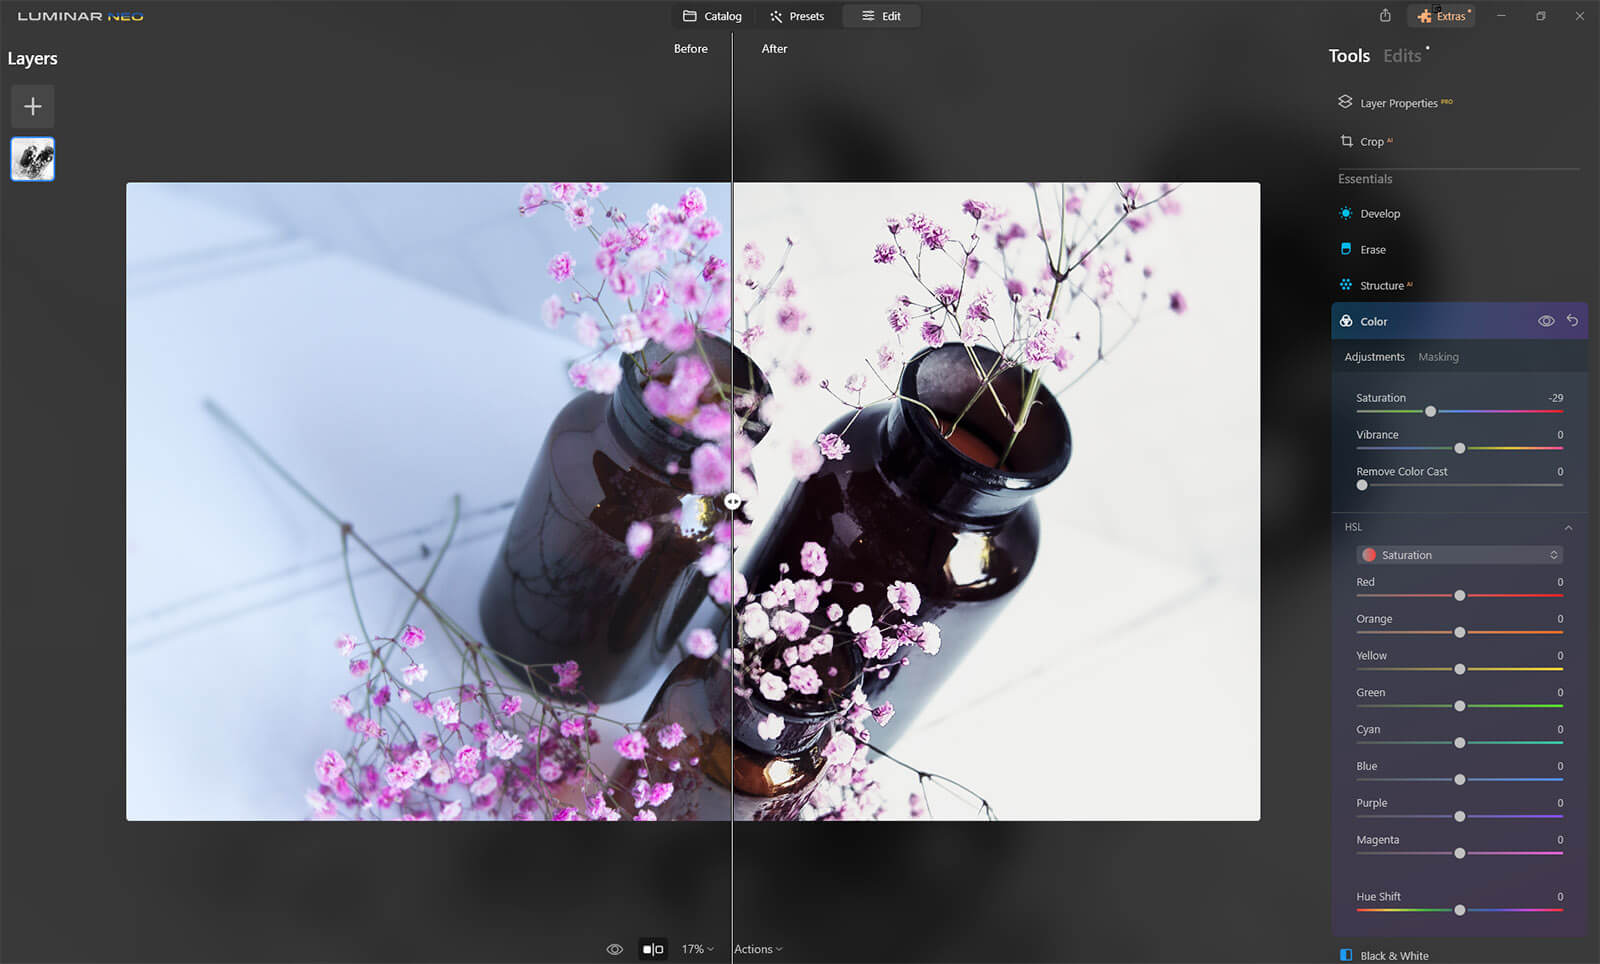Click the add layer plus icon
Screen dimensions: 1600x964
coord(32,106)
